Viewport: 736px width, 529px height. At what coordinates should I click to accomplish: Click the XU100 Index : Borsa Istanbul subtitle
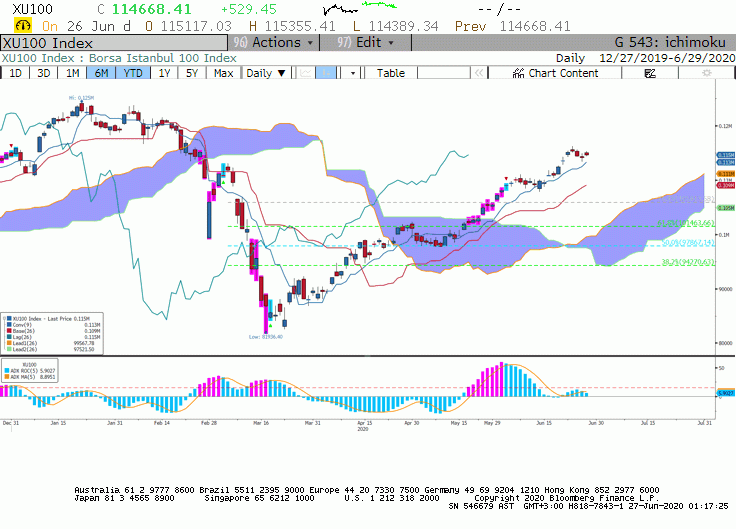[119, 58]
